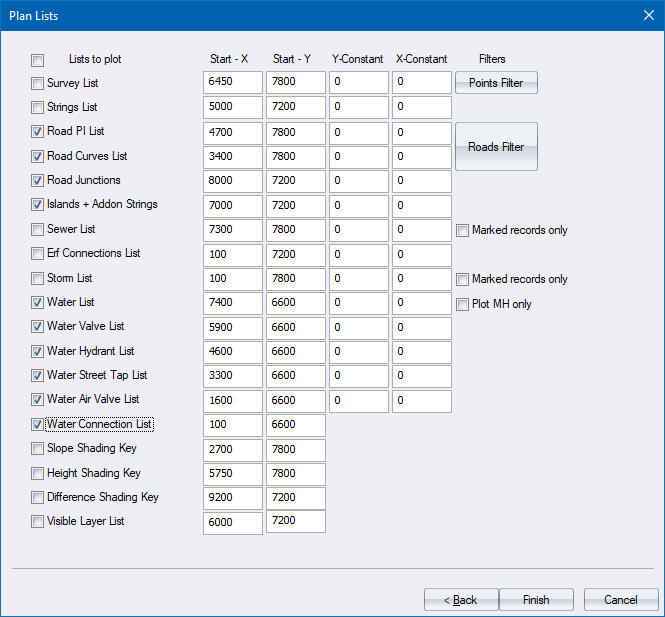Tick the Slope Shading Key checkbox
665x617 pixels.
pos(38,449)
